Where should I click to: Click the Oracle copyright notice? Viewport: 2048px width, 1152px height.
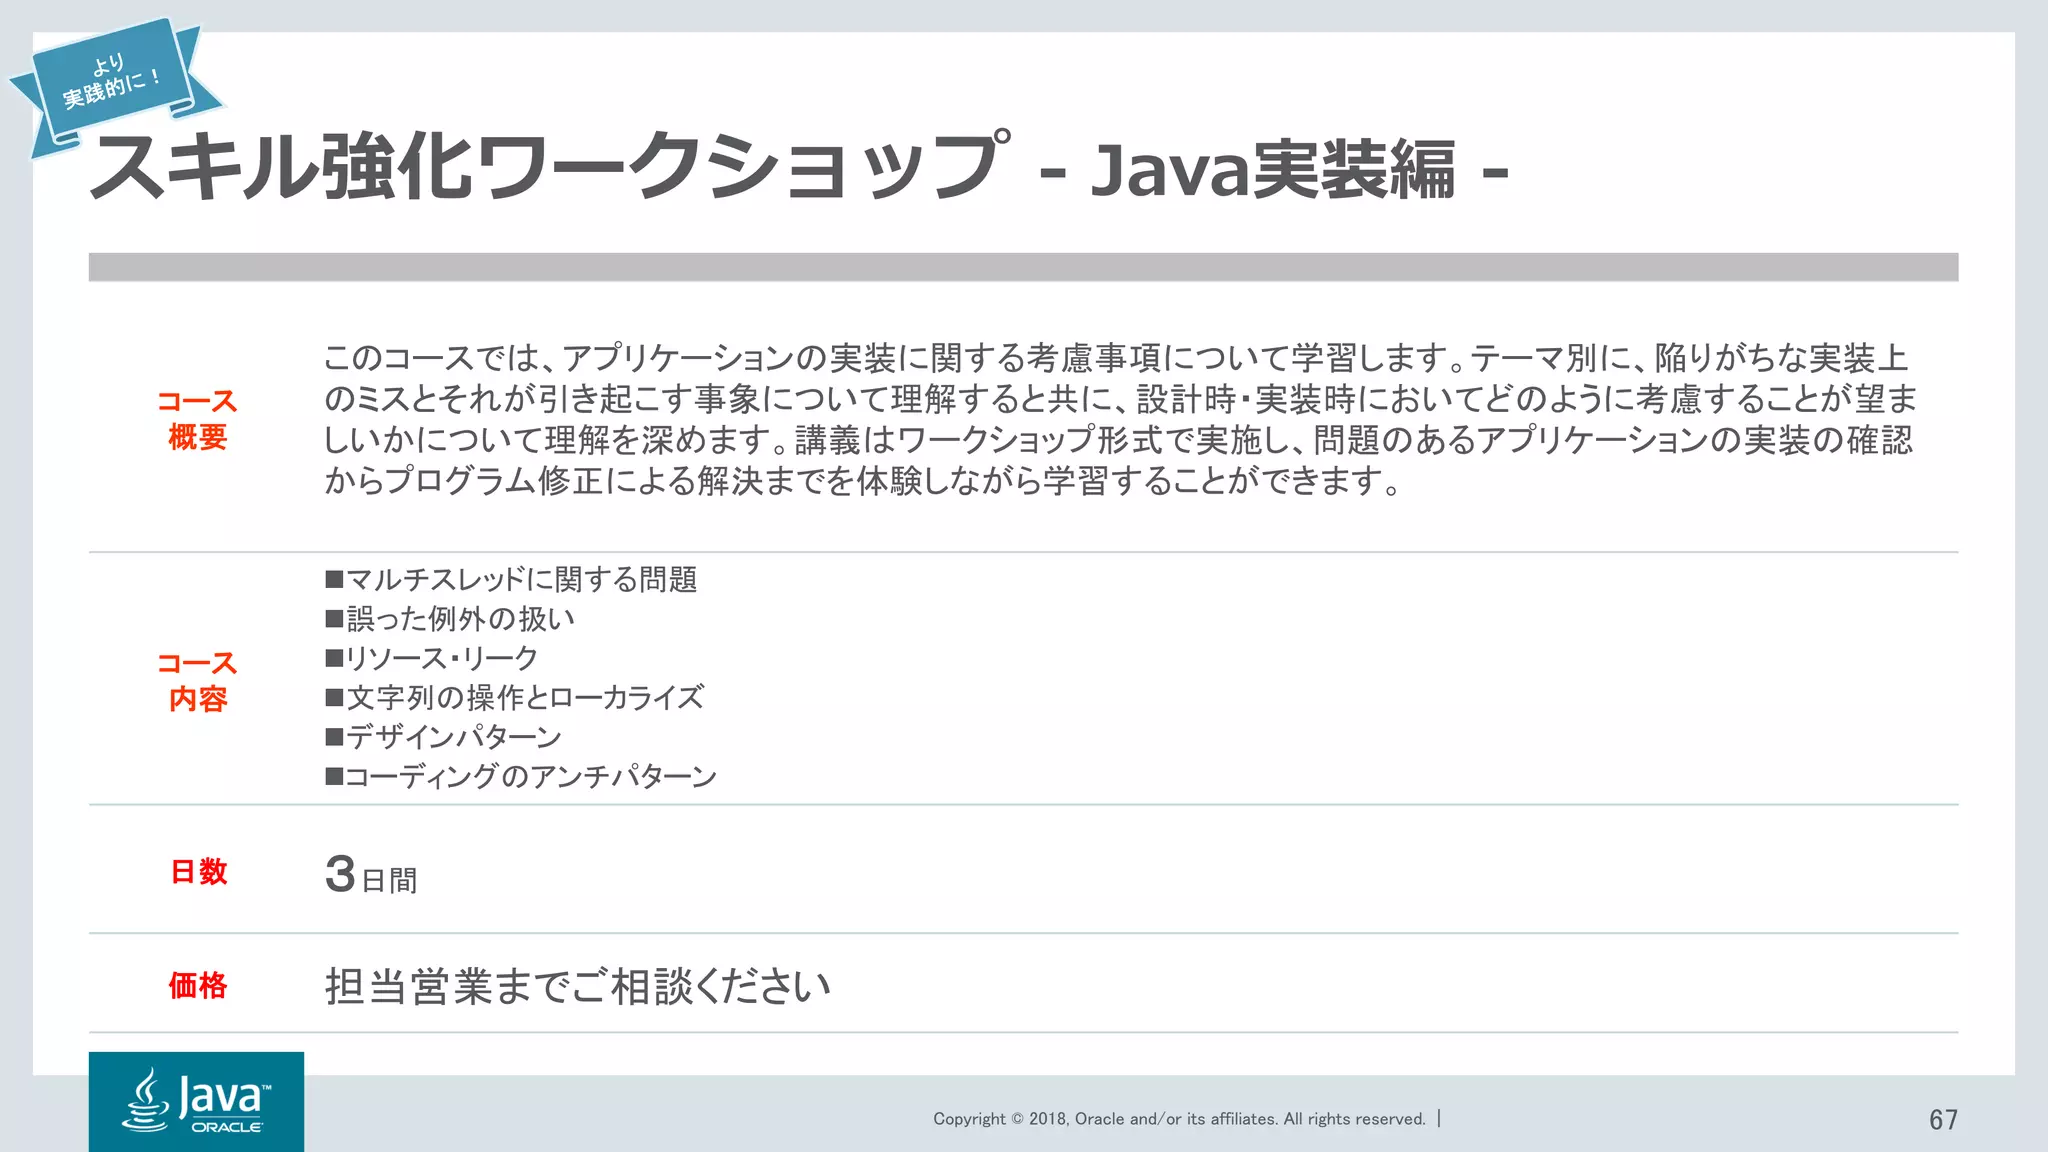(x=1180, y=1119)
